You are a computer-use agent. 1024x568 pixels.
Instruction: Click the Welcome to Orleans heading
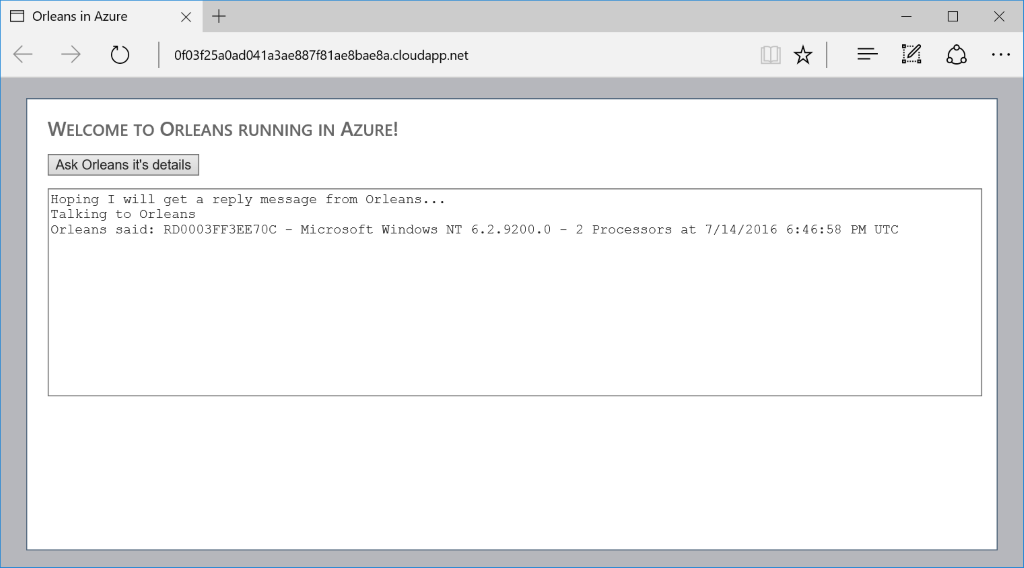[223, 129]
